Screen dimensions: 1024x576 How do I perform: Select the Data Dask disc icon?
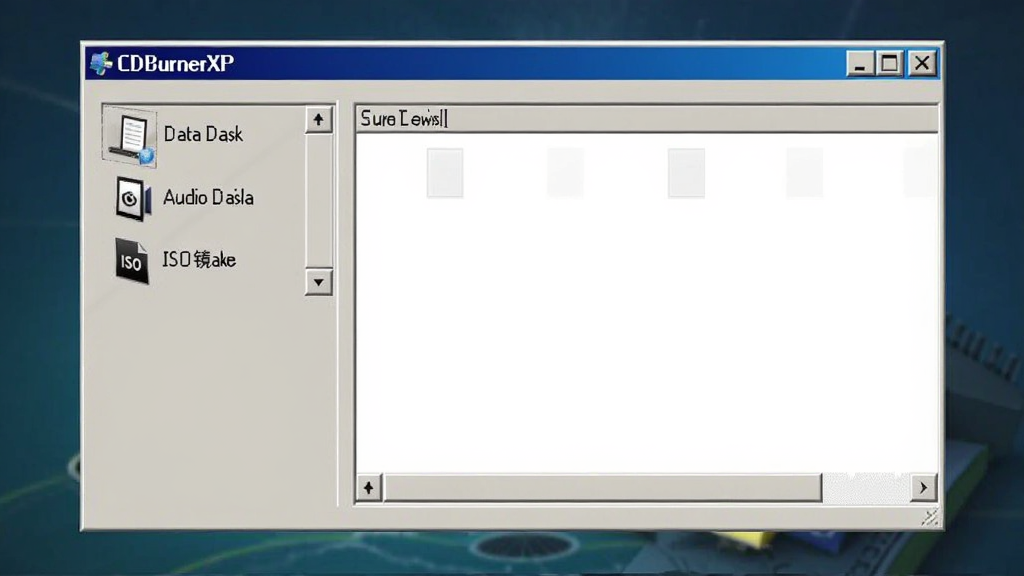pos(129,136)
